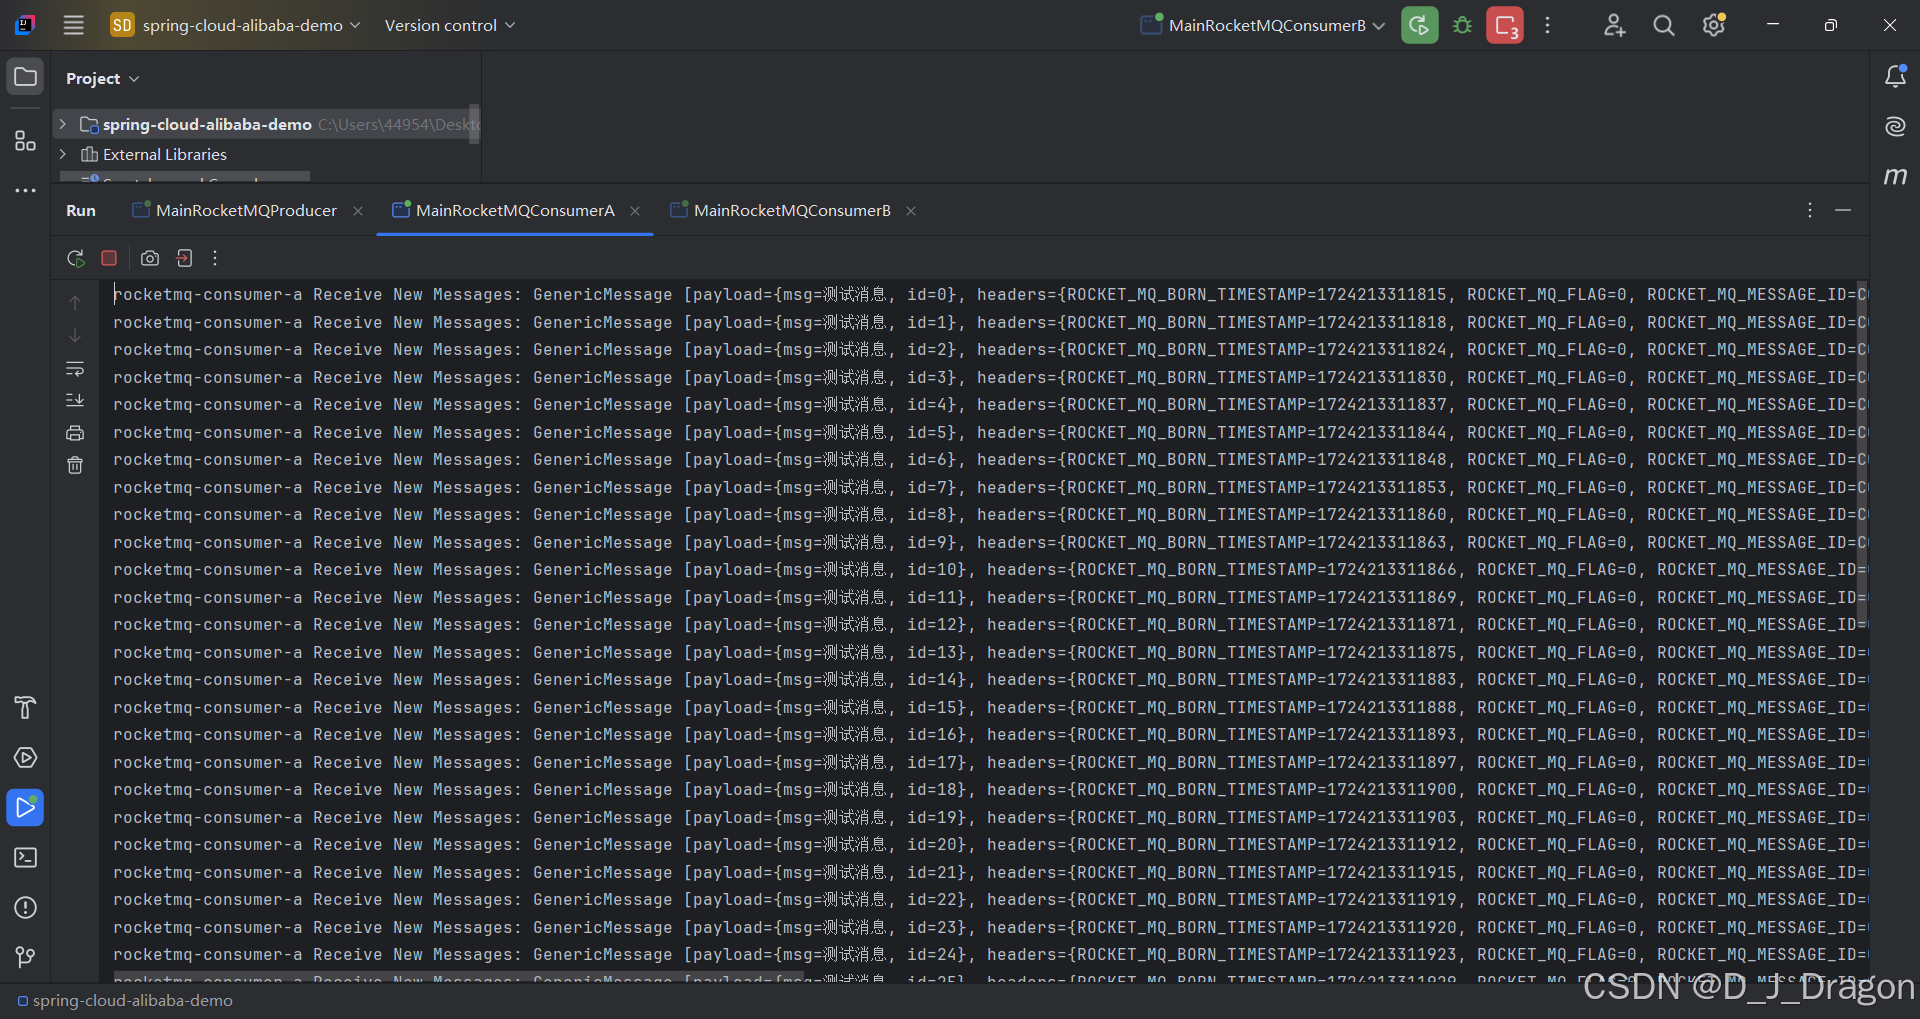
Task: Toggle the Run tool window icon in left bar
Action: click(25, 807)
